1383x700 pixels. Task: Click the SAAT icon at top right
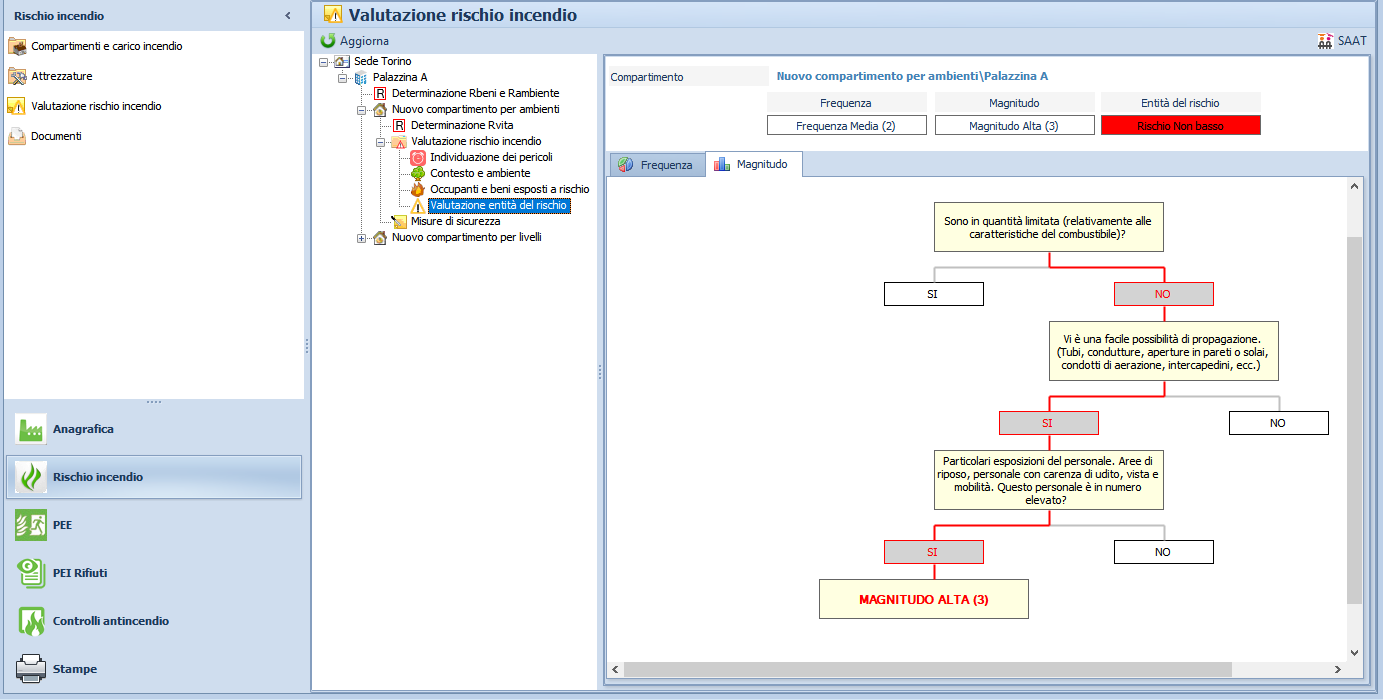click(1326, 41)
